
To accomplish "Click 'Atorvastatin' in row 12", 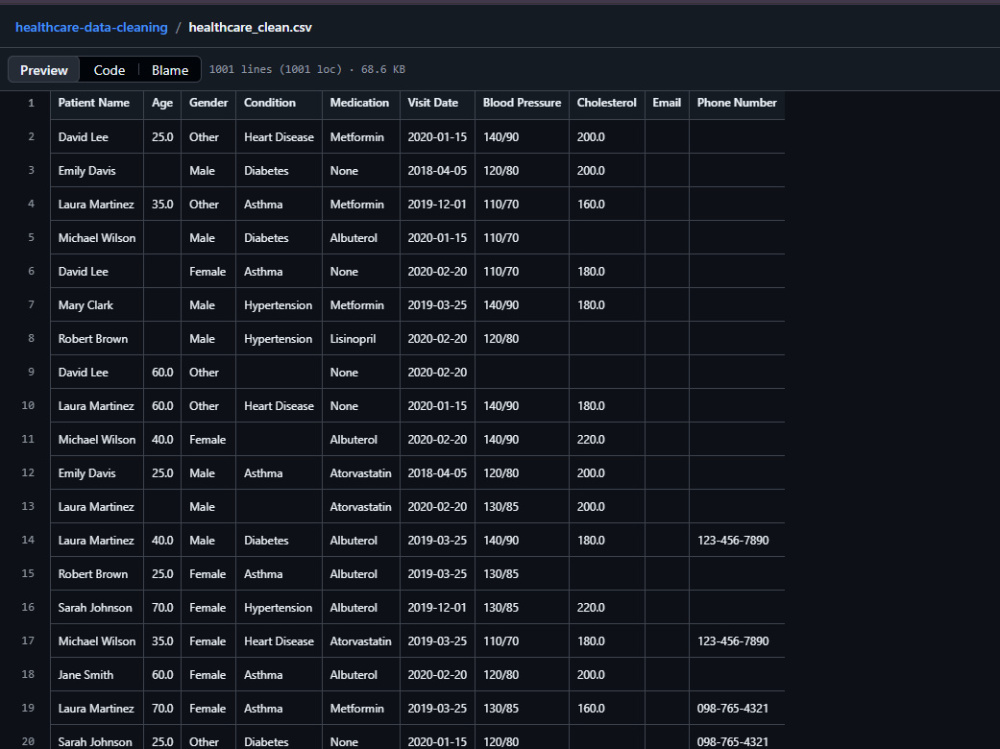I will coord(360,473).
